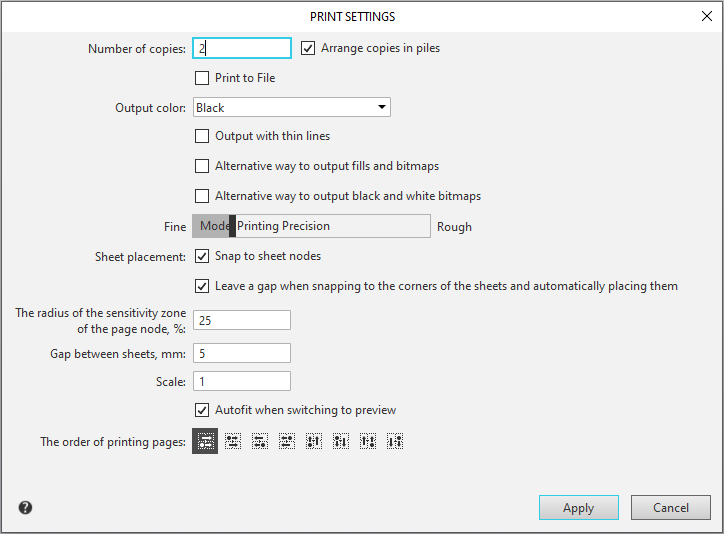Viewport: 724px width, 534px height.
Task: Focus the Scale input field
Action: coord(241,381)
